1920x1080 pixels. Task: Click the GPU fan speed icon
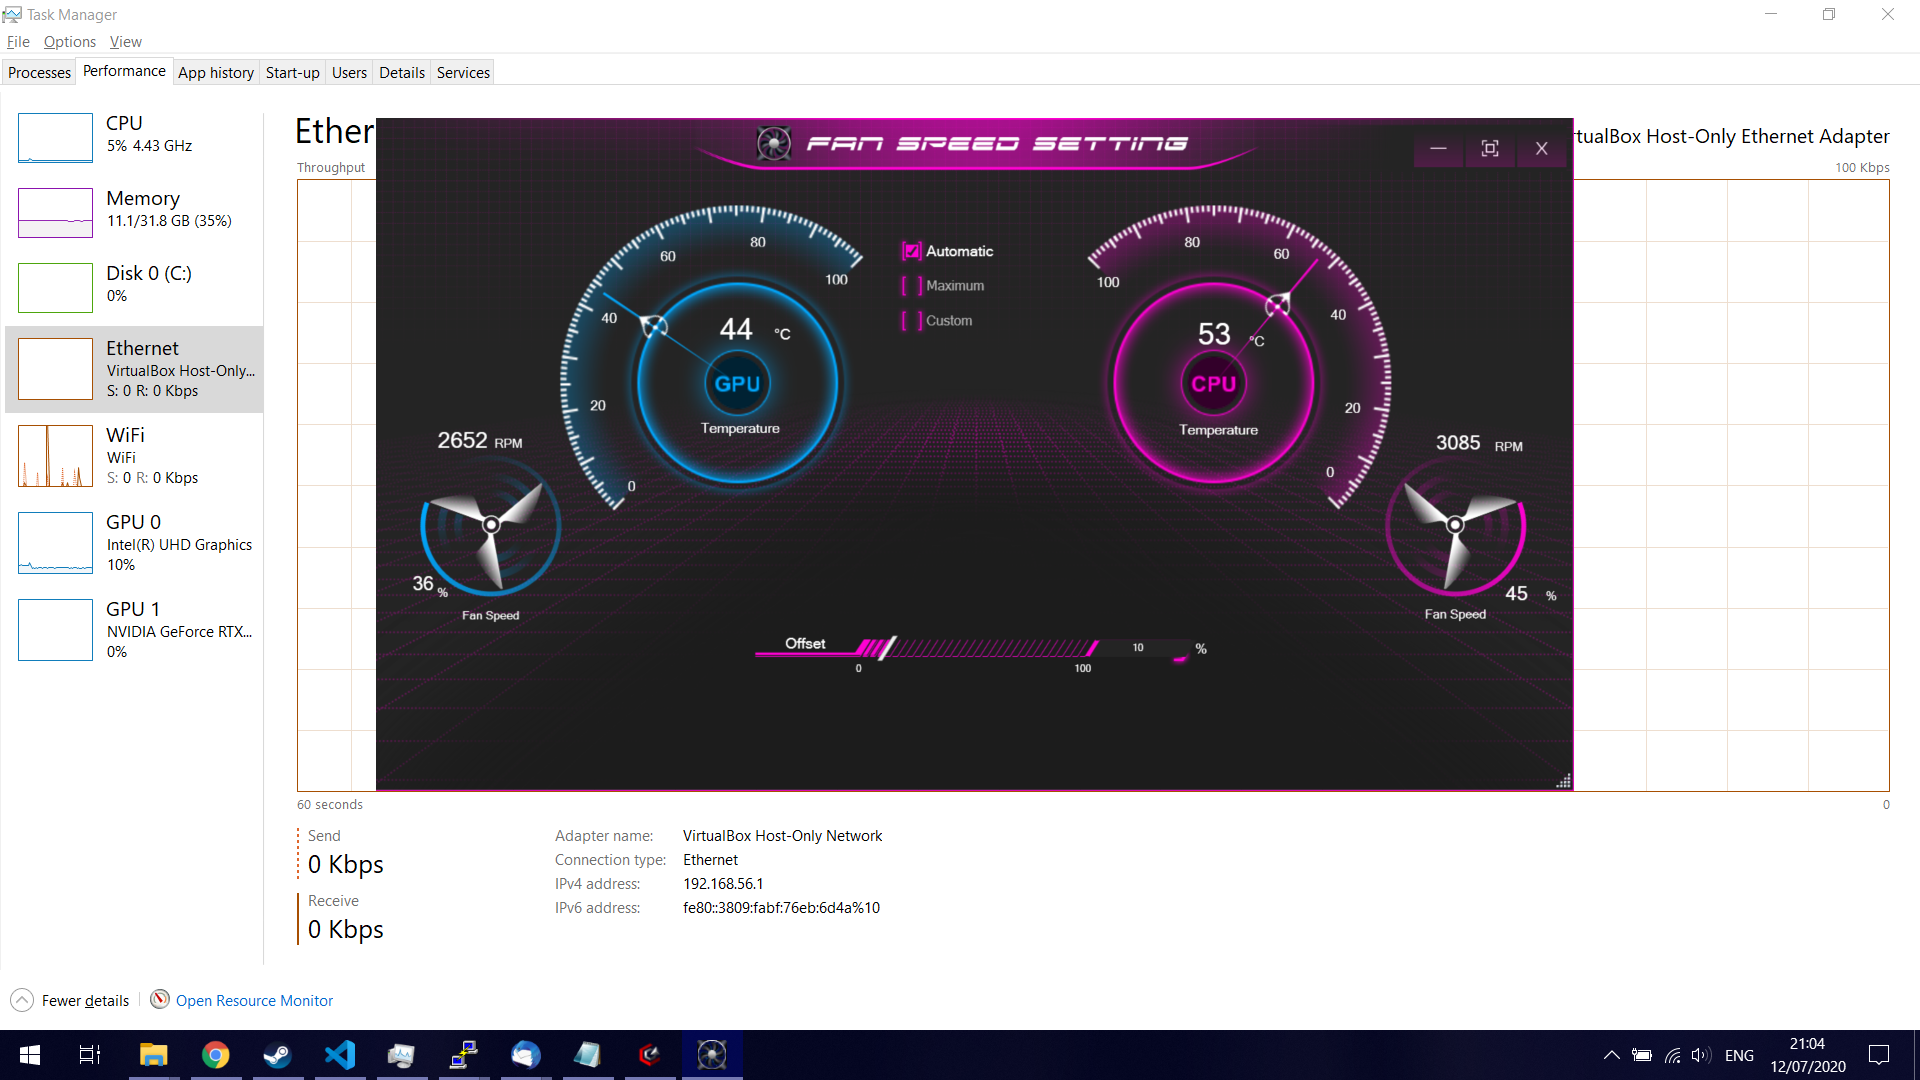[x=490, y=525]
